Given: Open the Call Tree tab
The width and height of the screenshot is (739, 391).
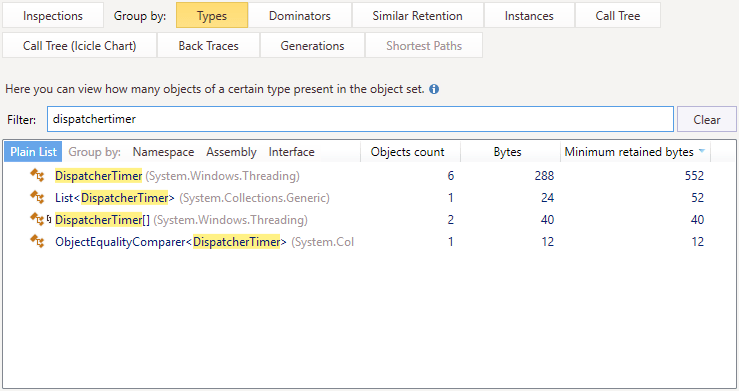Looking at the screenshot, I should tap(617, 16).
